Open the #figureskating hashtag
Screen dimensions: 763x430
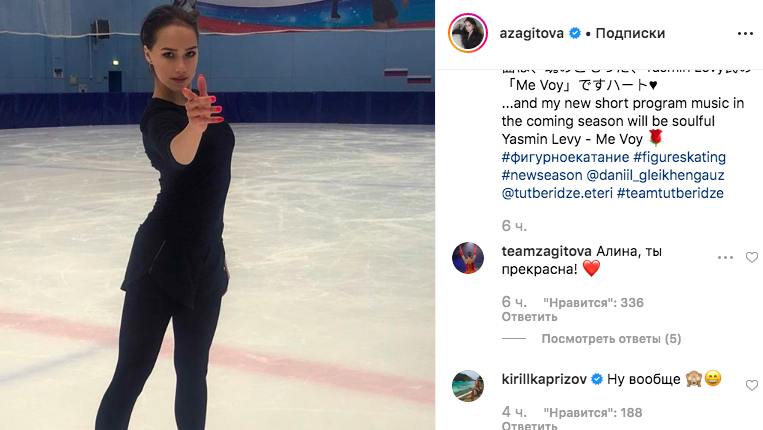pyautogui.click(x=679, y=157)
